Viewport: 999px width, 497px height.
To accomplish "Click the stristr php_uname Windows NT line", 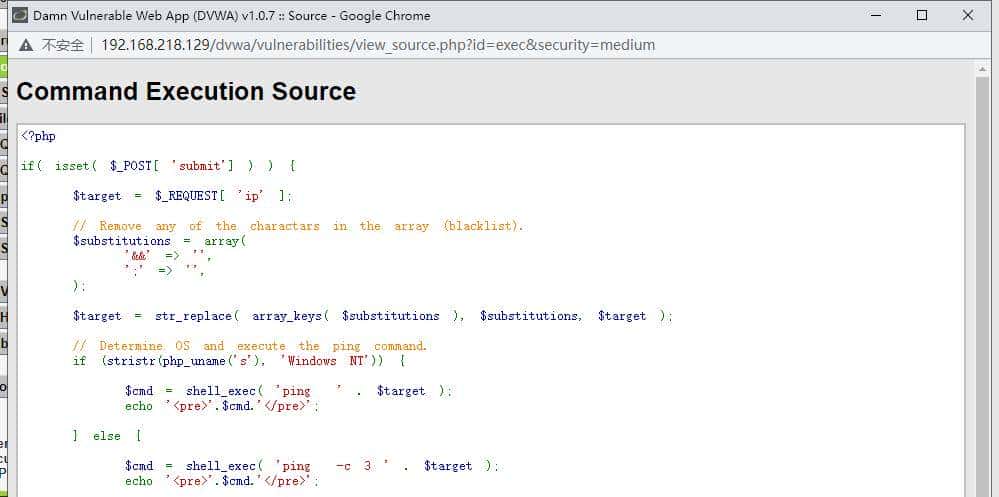I will 239,361.
